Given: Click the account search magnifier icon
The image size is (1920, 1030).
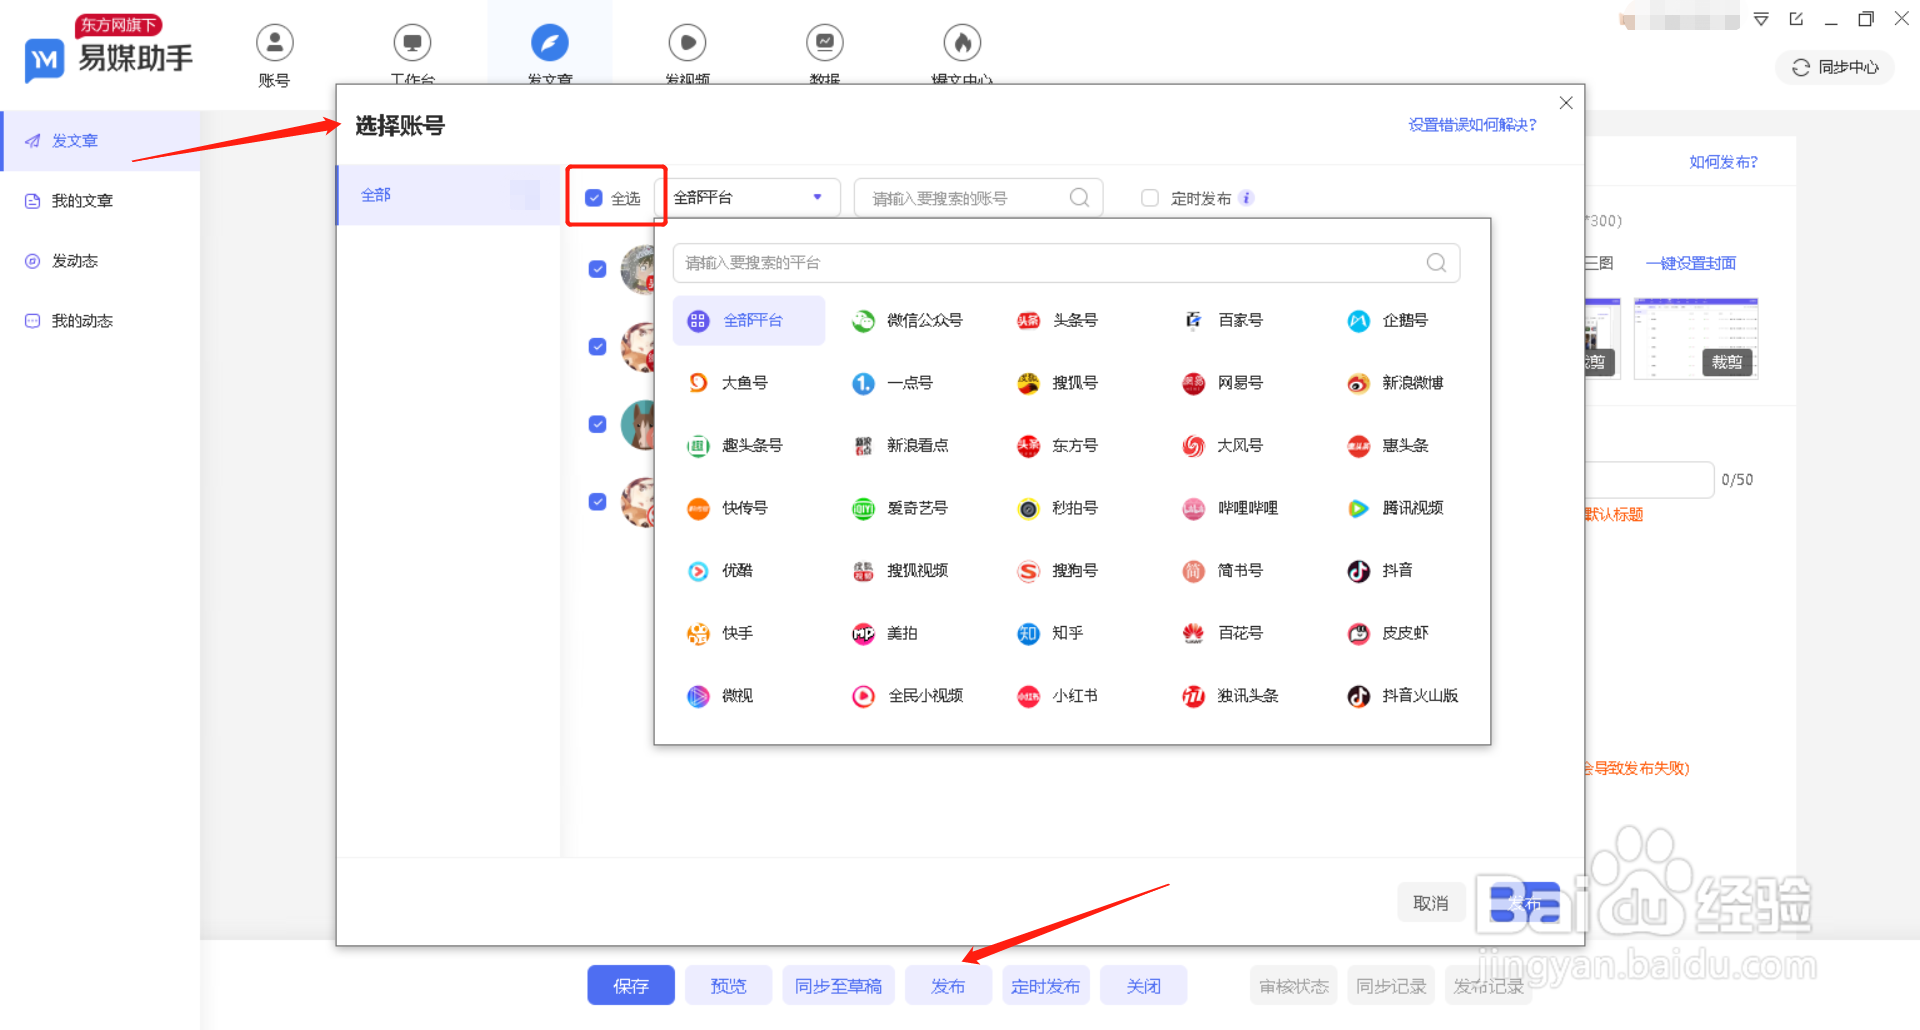Looking at the screenshot, I should click(x=1079, y=198).
